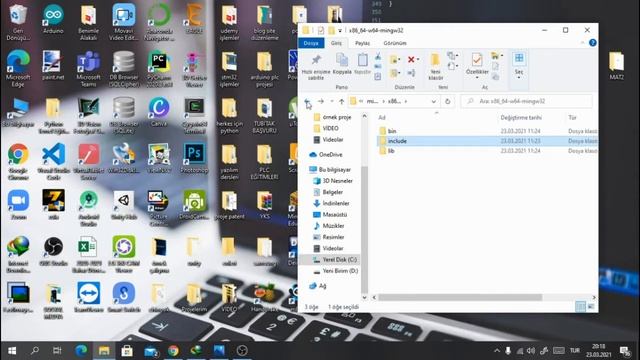Select Yeni Birim (D:) in navigation pane
This screenshot has height=360, width=640.
point(340,271)
